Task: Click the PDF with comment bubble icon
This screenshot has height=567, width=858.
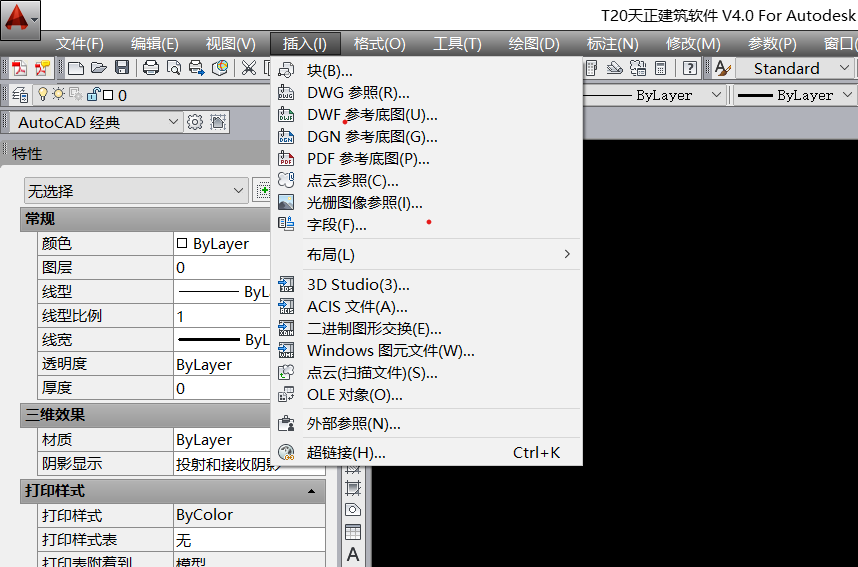Action: tap(43, 68)
